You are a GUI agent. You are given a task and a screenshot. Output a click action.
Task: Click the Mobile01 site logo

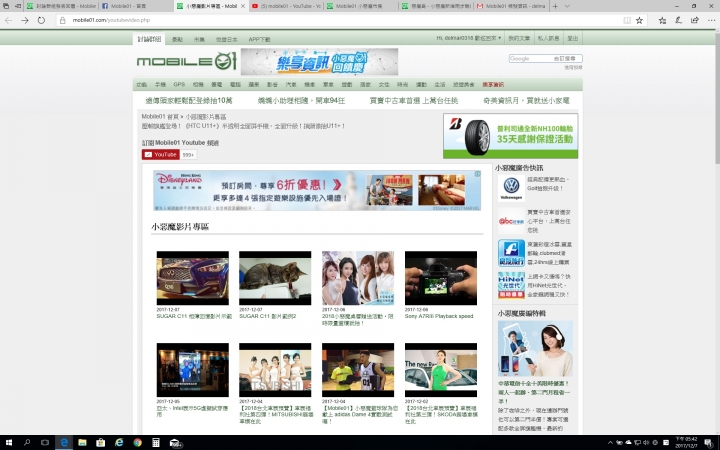(186, 61)
